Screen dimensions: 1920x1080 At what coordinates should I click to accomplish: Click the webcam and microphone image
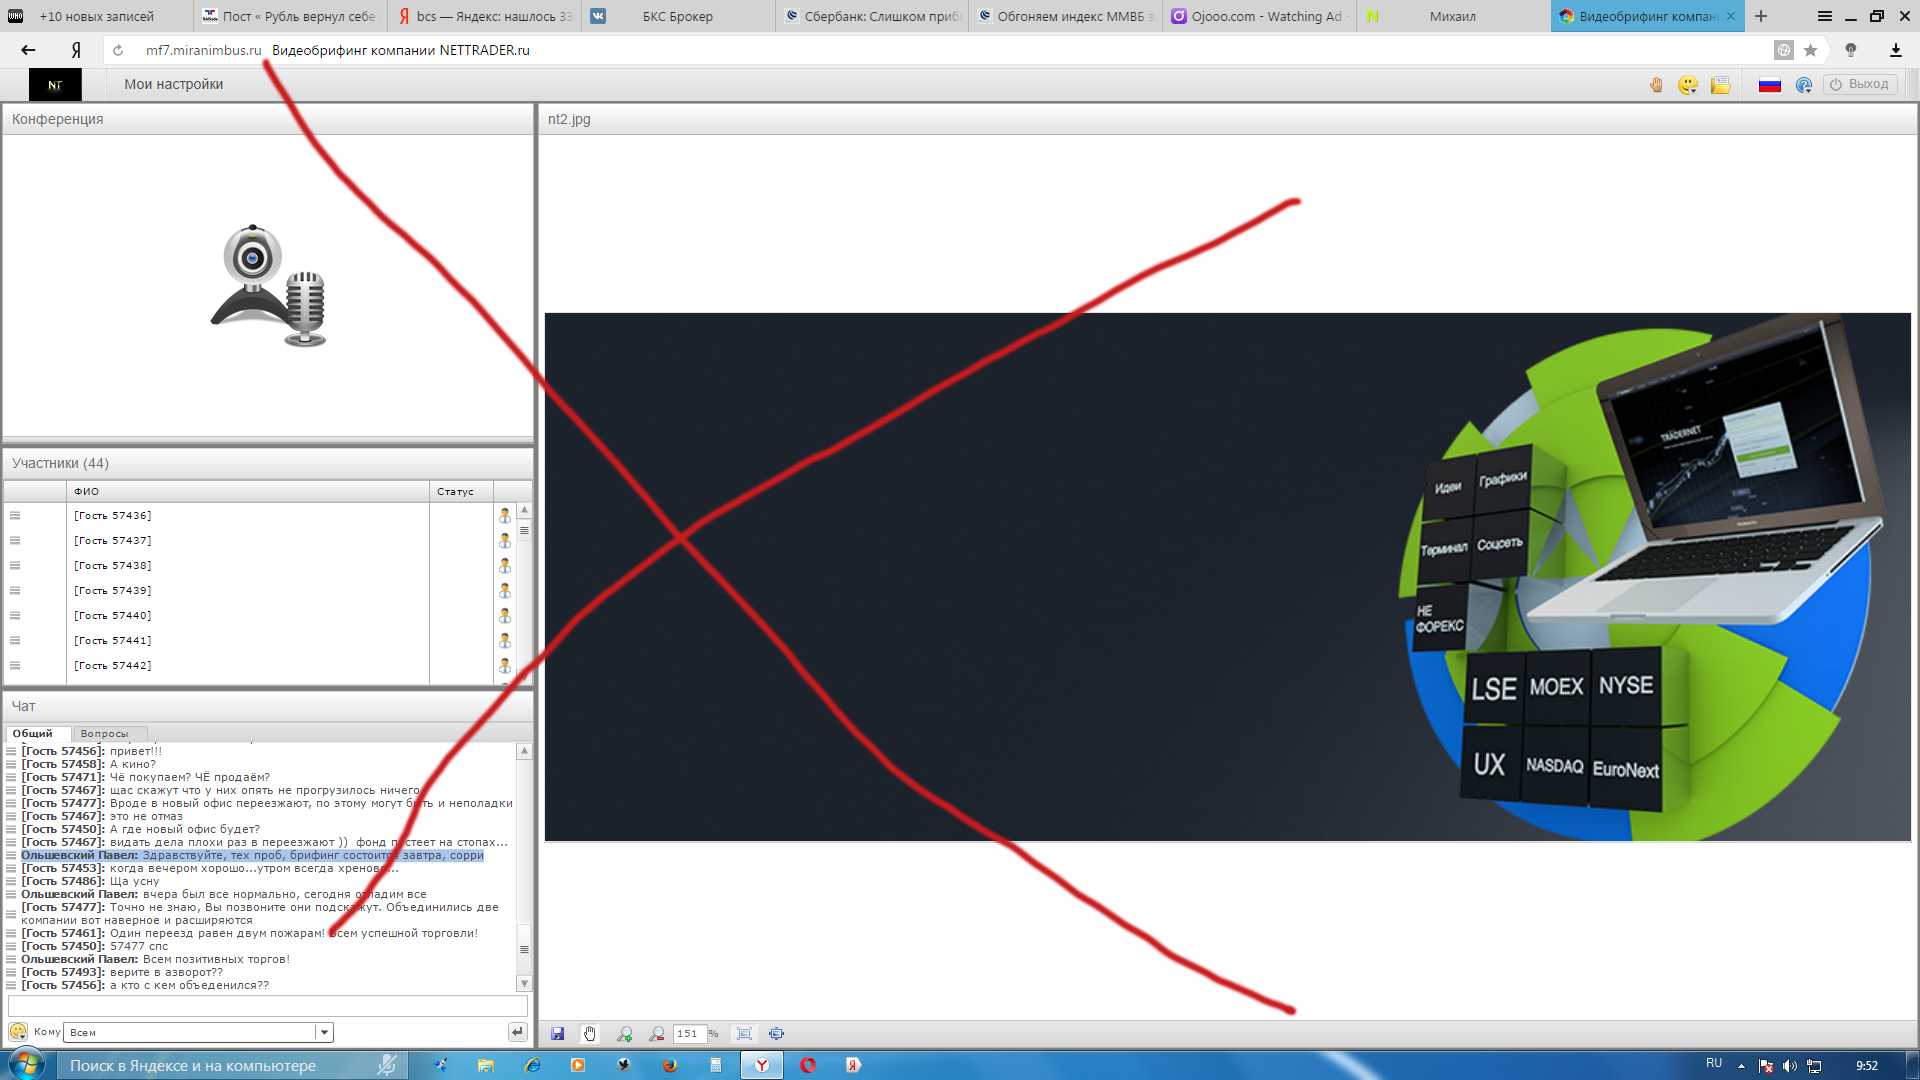268,286
